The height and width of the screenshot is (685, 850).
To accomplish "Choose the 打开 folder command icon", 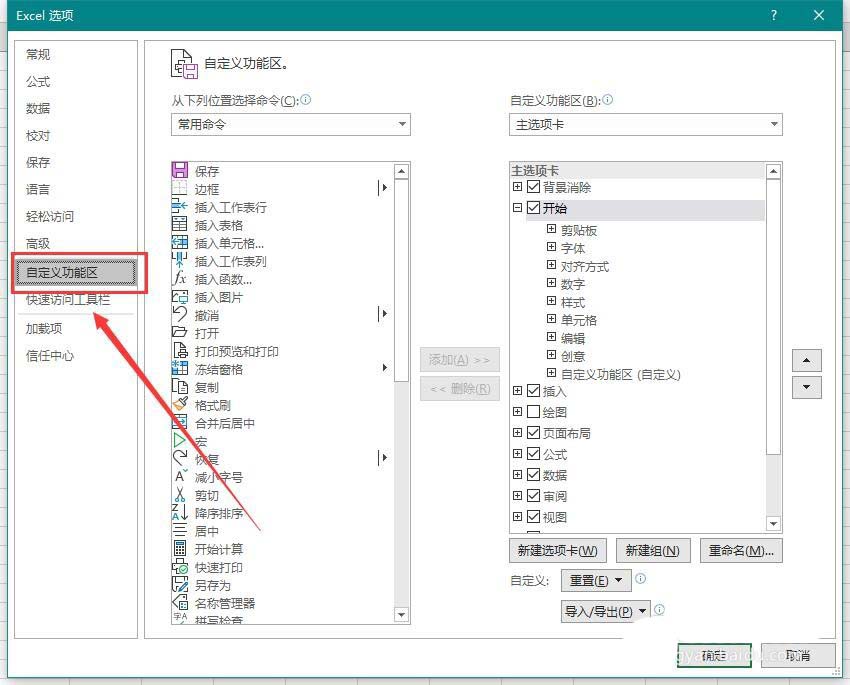I will 179,332.
